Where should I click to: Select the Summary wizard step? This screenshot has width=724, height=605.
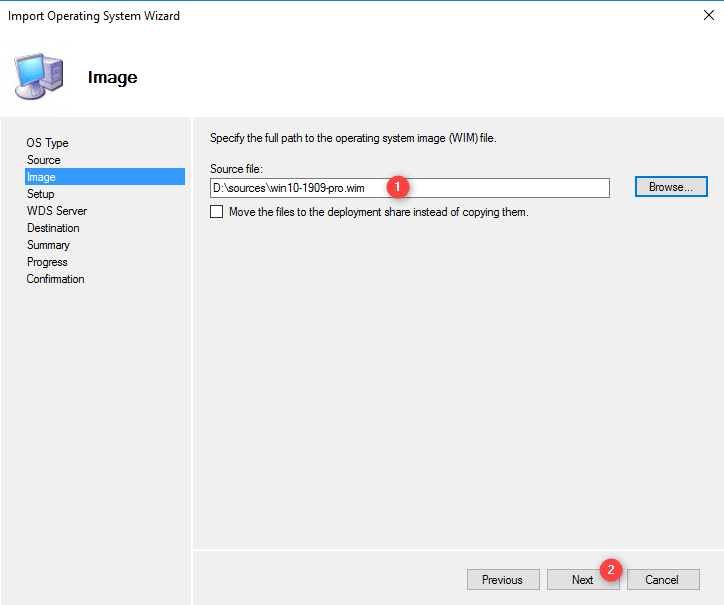coord(48,245)
